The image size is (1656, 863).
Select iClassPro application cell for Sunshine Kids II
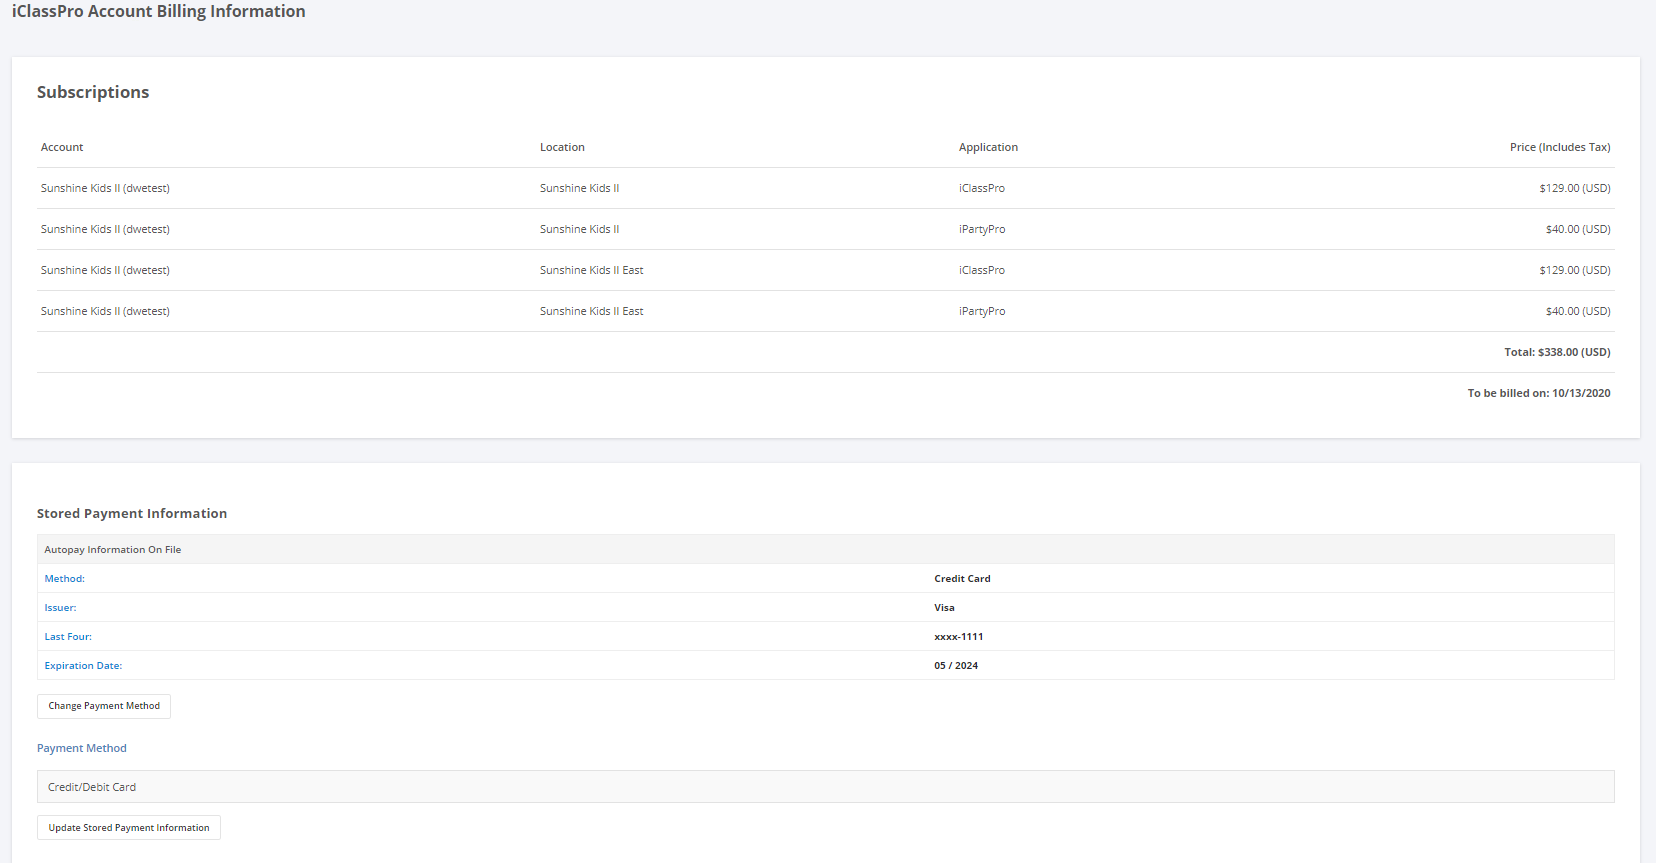(982, 188)
